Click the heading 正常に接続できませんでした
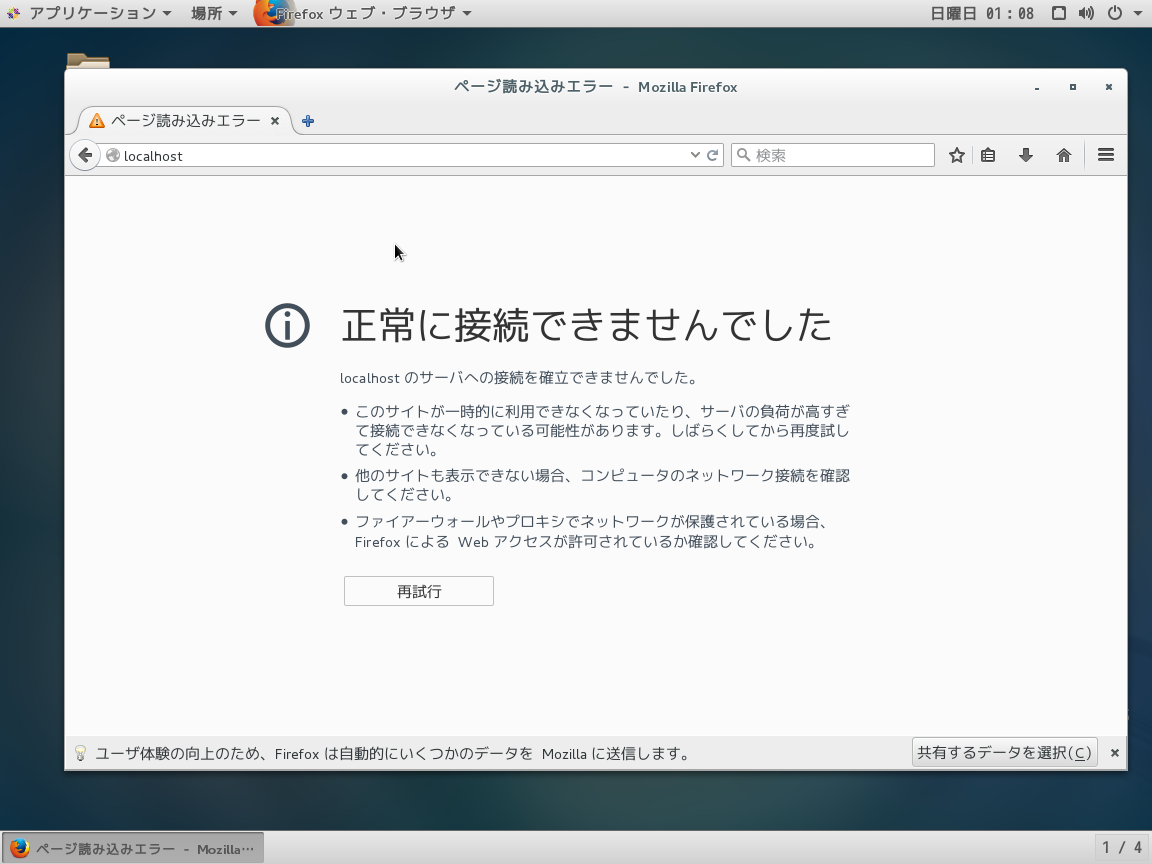 coord(586,325)
